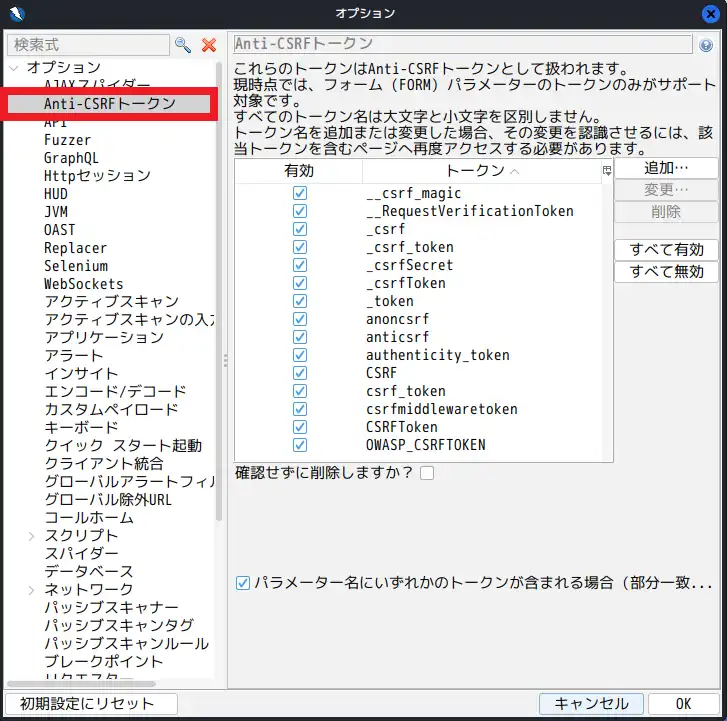727x721 pixels.
Task: Click the table column settings icon
Action: coord(607,171)
